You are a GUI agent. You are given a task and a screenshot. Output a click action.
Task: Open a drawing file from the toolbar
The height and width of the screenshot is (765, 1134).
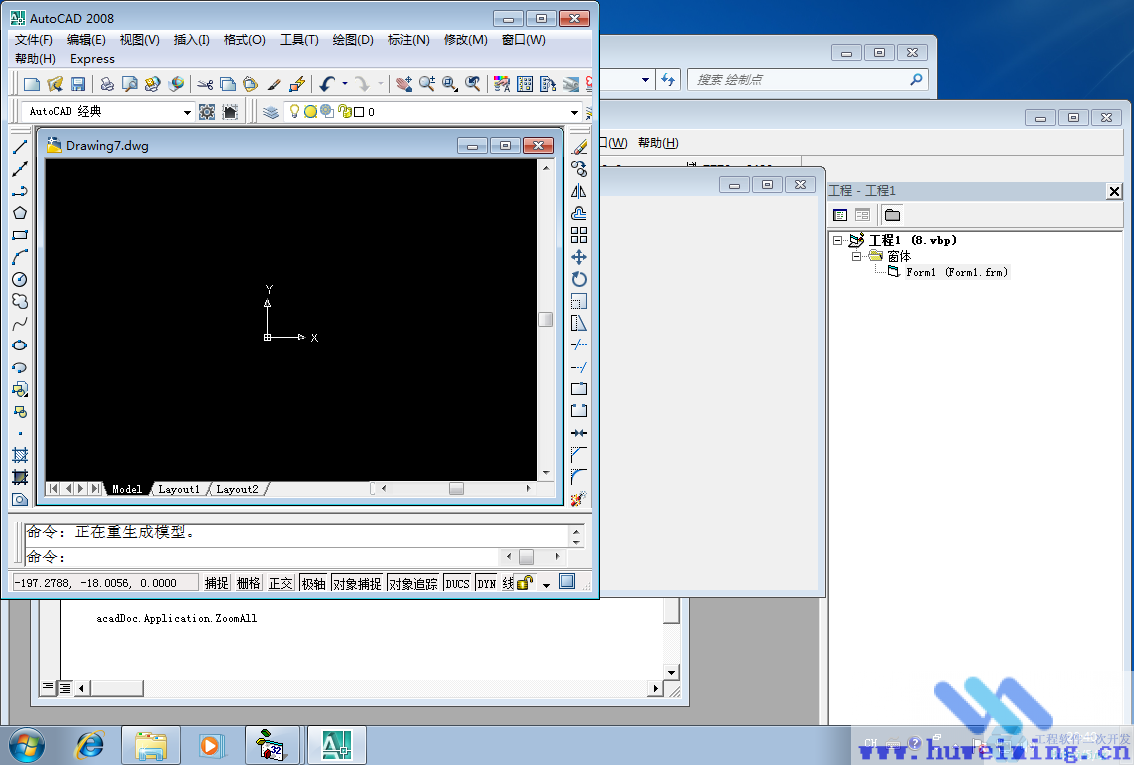[55, 85]
